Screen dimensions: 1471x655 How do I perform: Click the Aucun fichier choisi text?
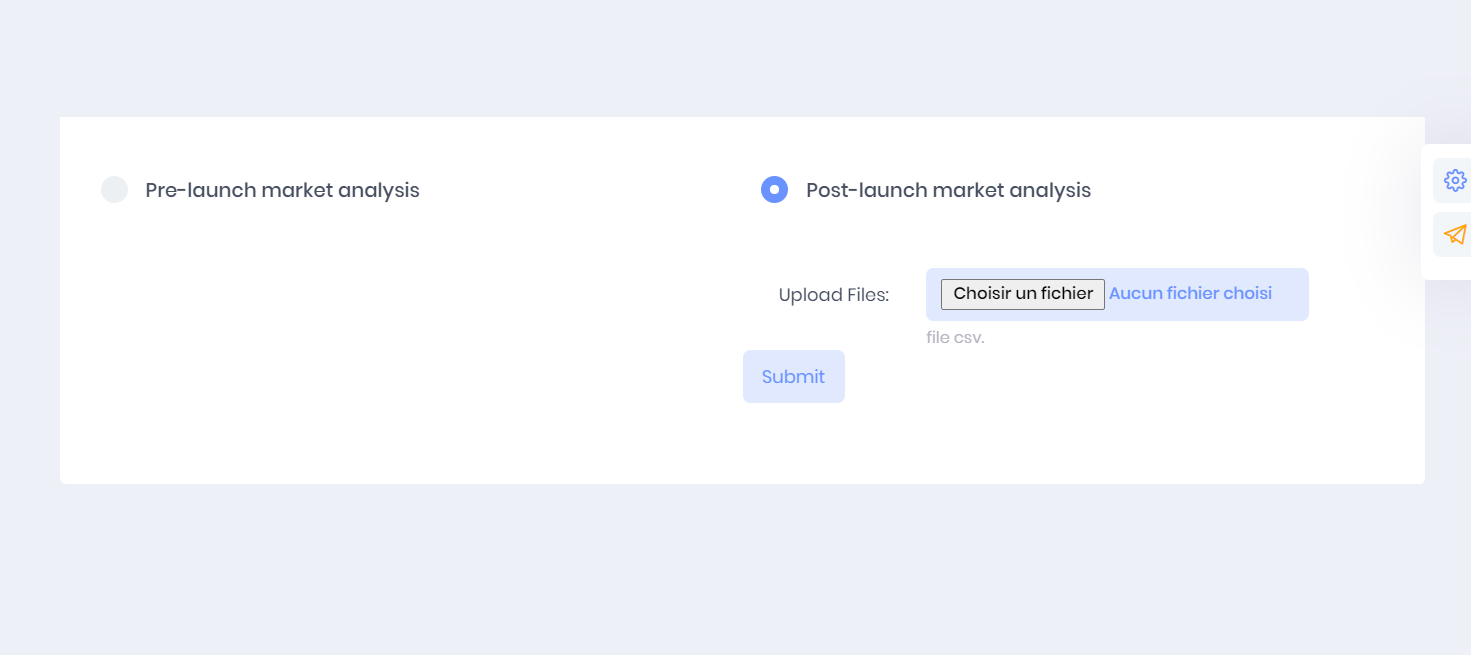[x=1190, y=294]
